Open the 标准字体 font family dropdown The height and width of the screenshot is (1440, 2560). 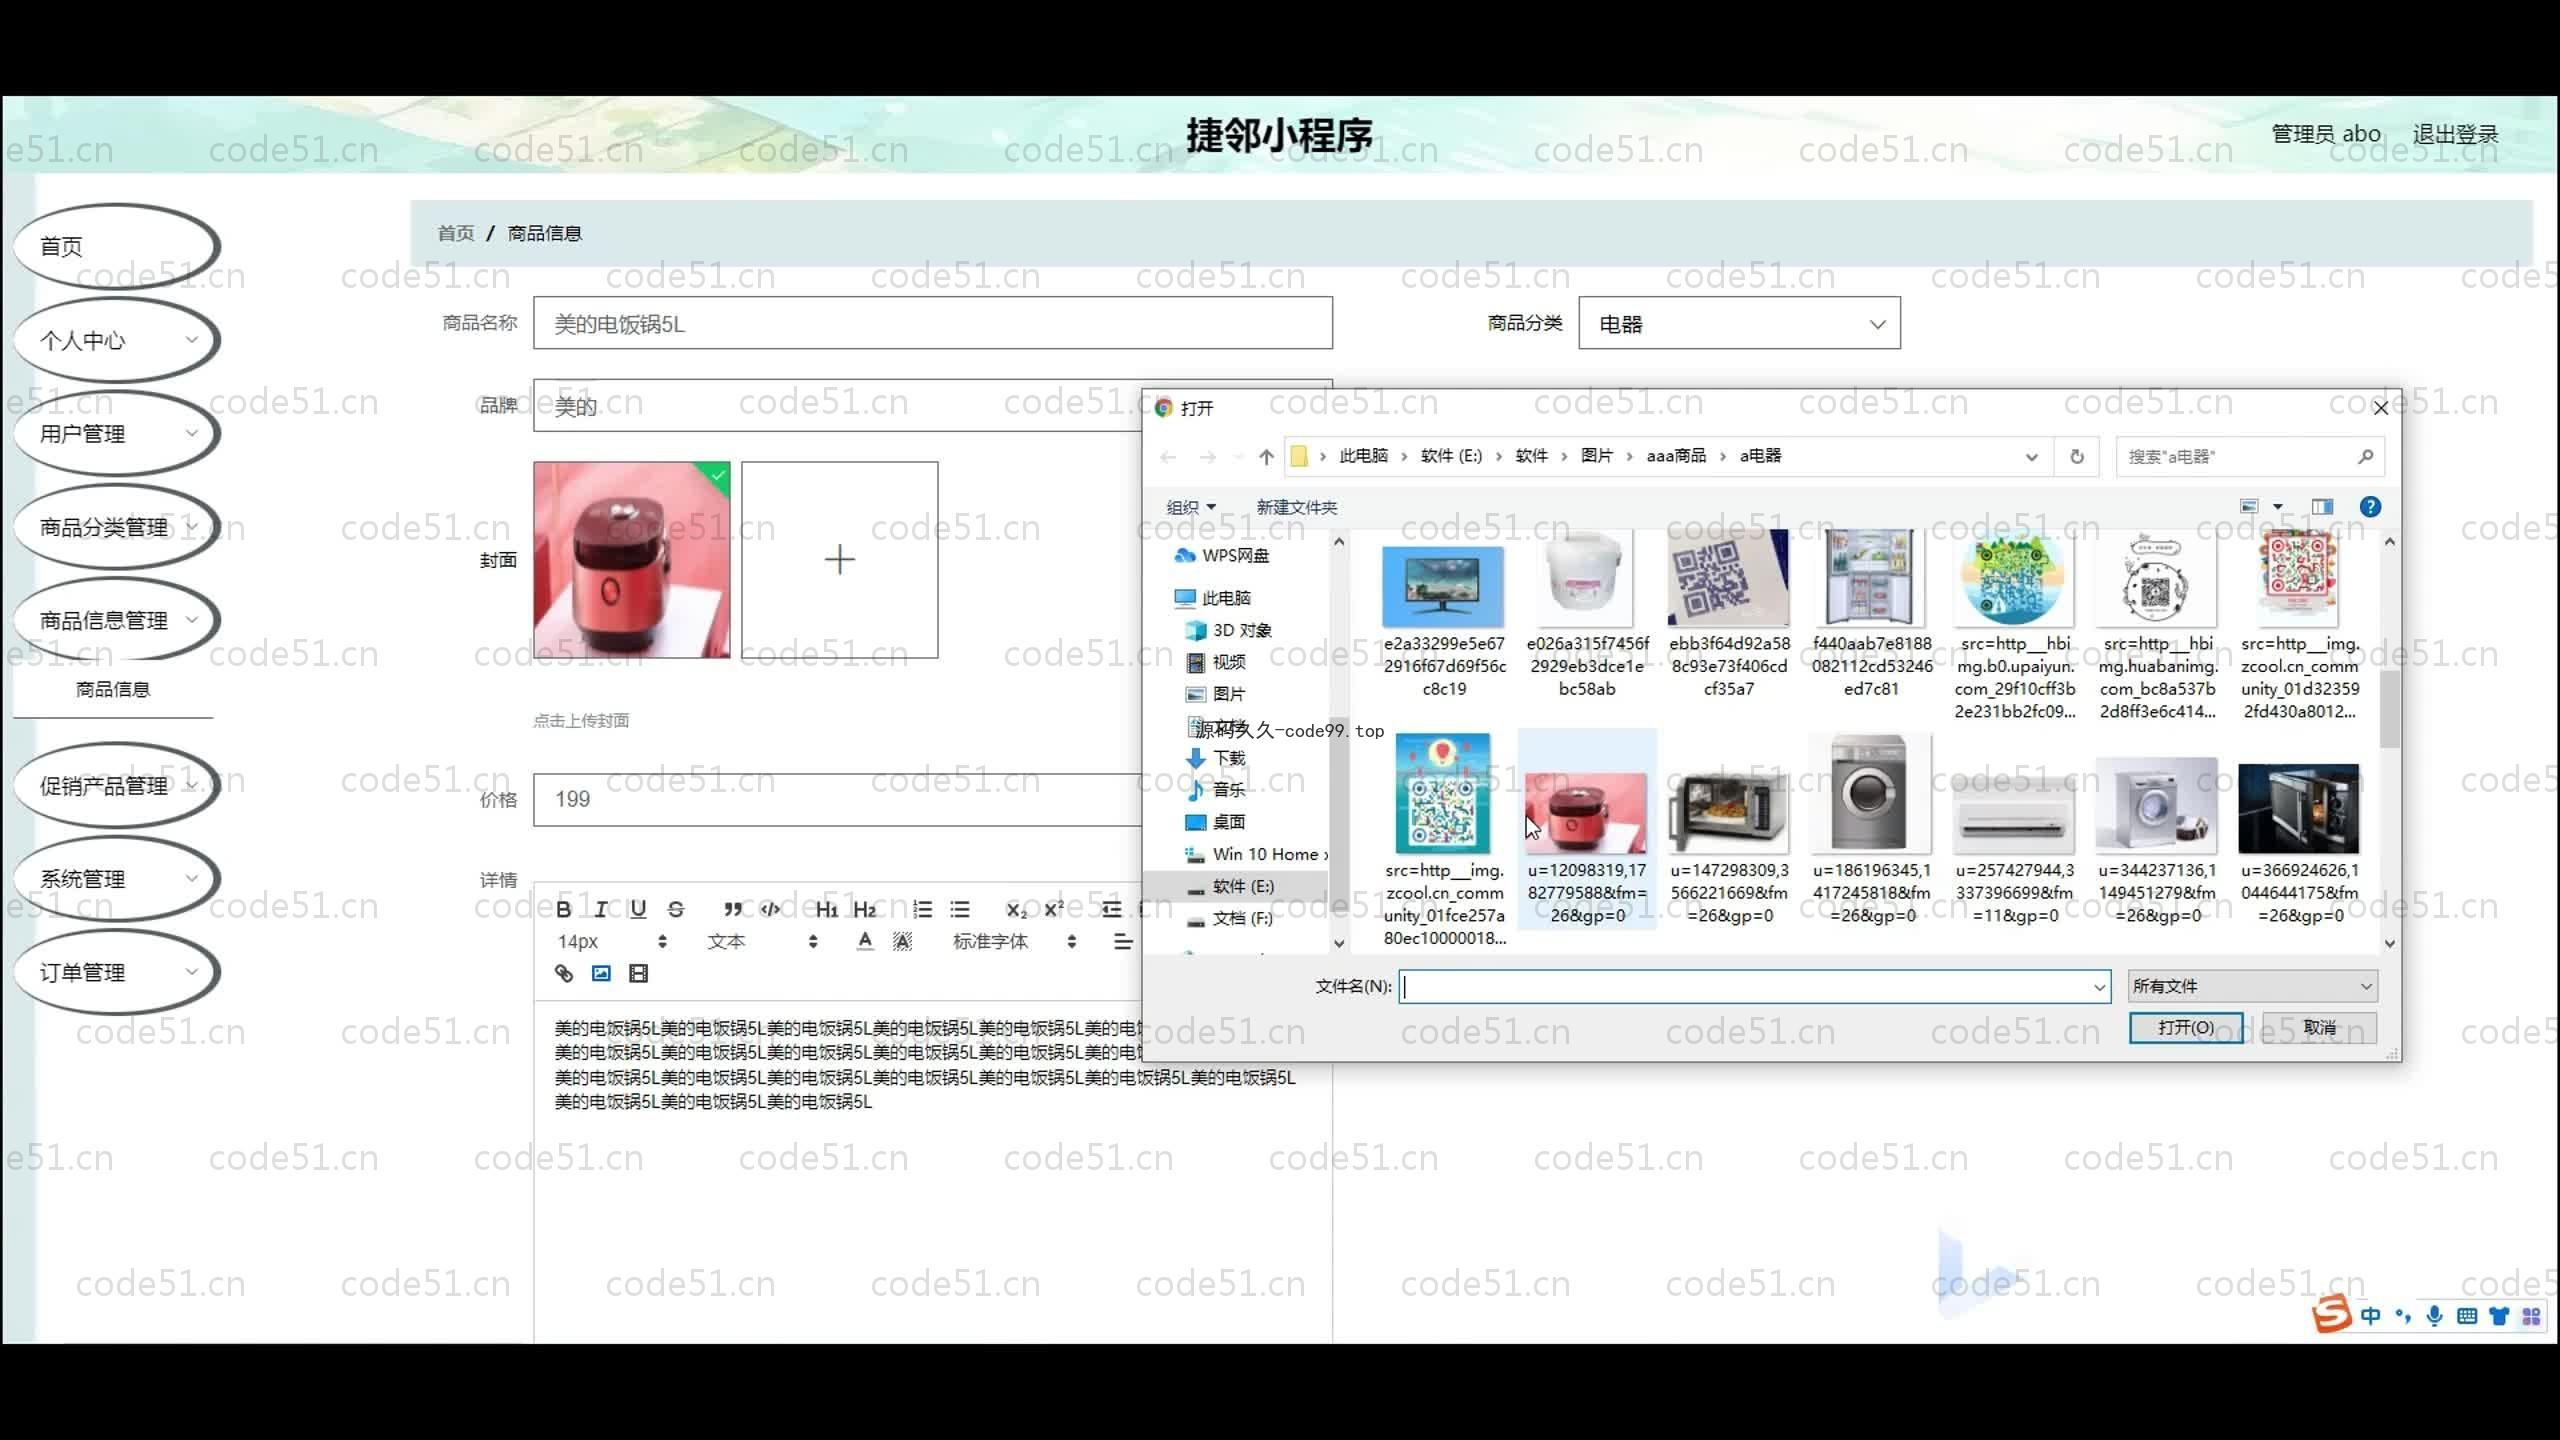pyautogui.click(x=1014, y=941)
